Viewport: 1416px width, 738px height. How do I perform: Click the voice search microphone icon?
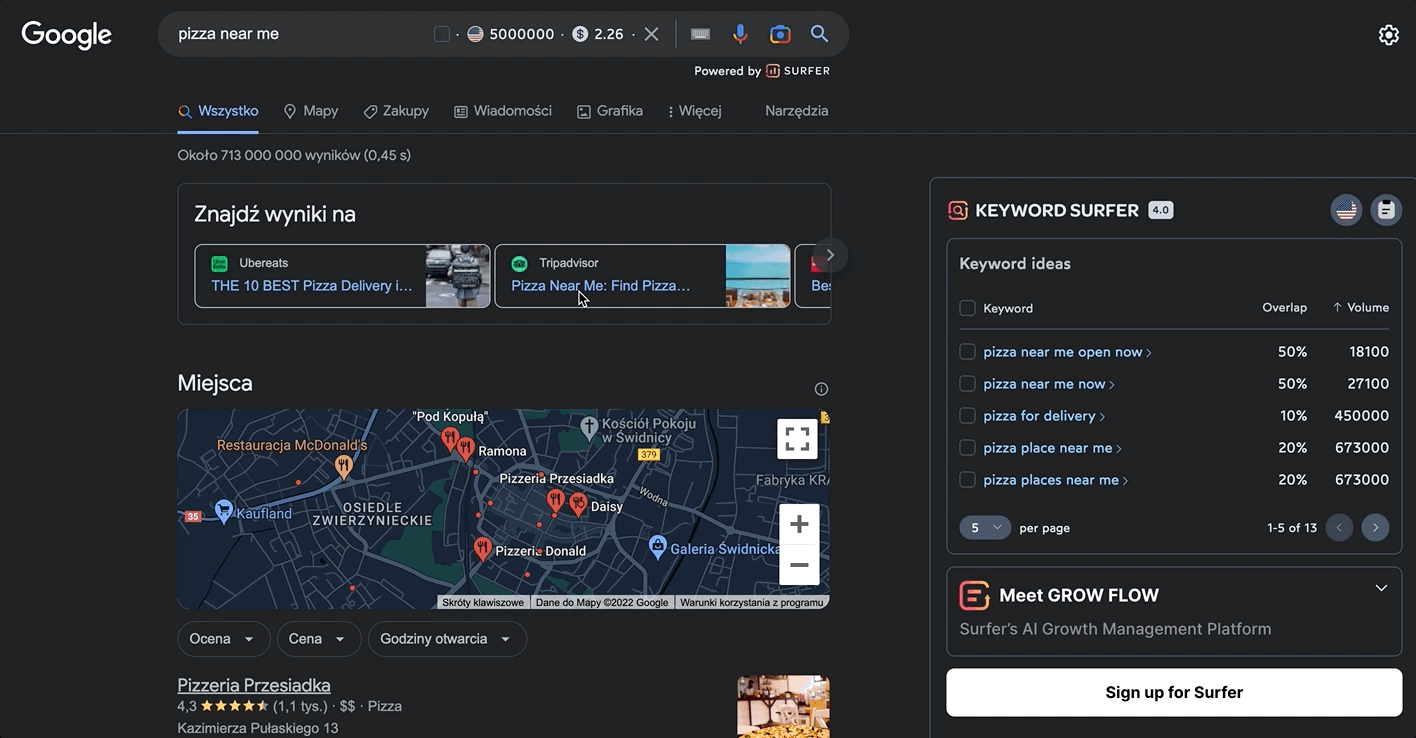point(740,34)
